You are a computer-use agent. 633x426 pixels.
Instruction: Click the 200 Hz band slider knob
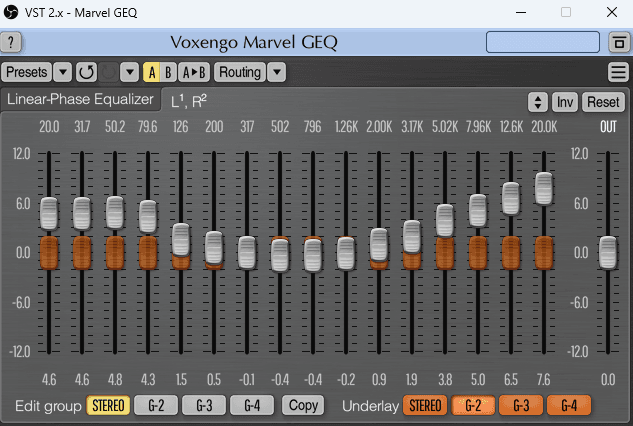[x=214, y=248]
